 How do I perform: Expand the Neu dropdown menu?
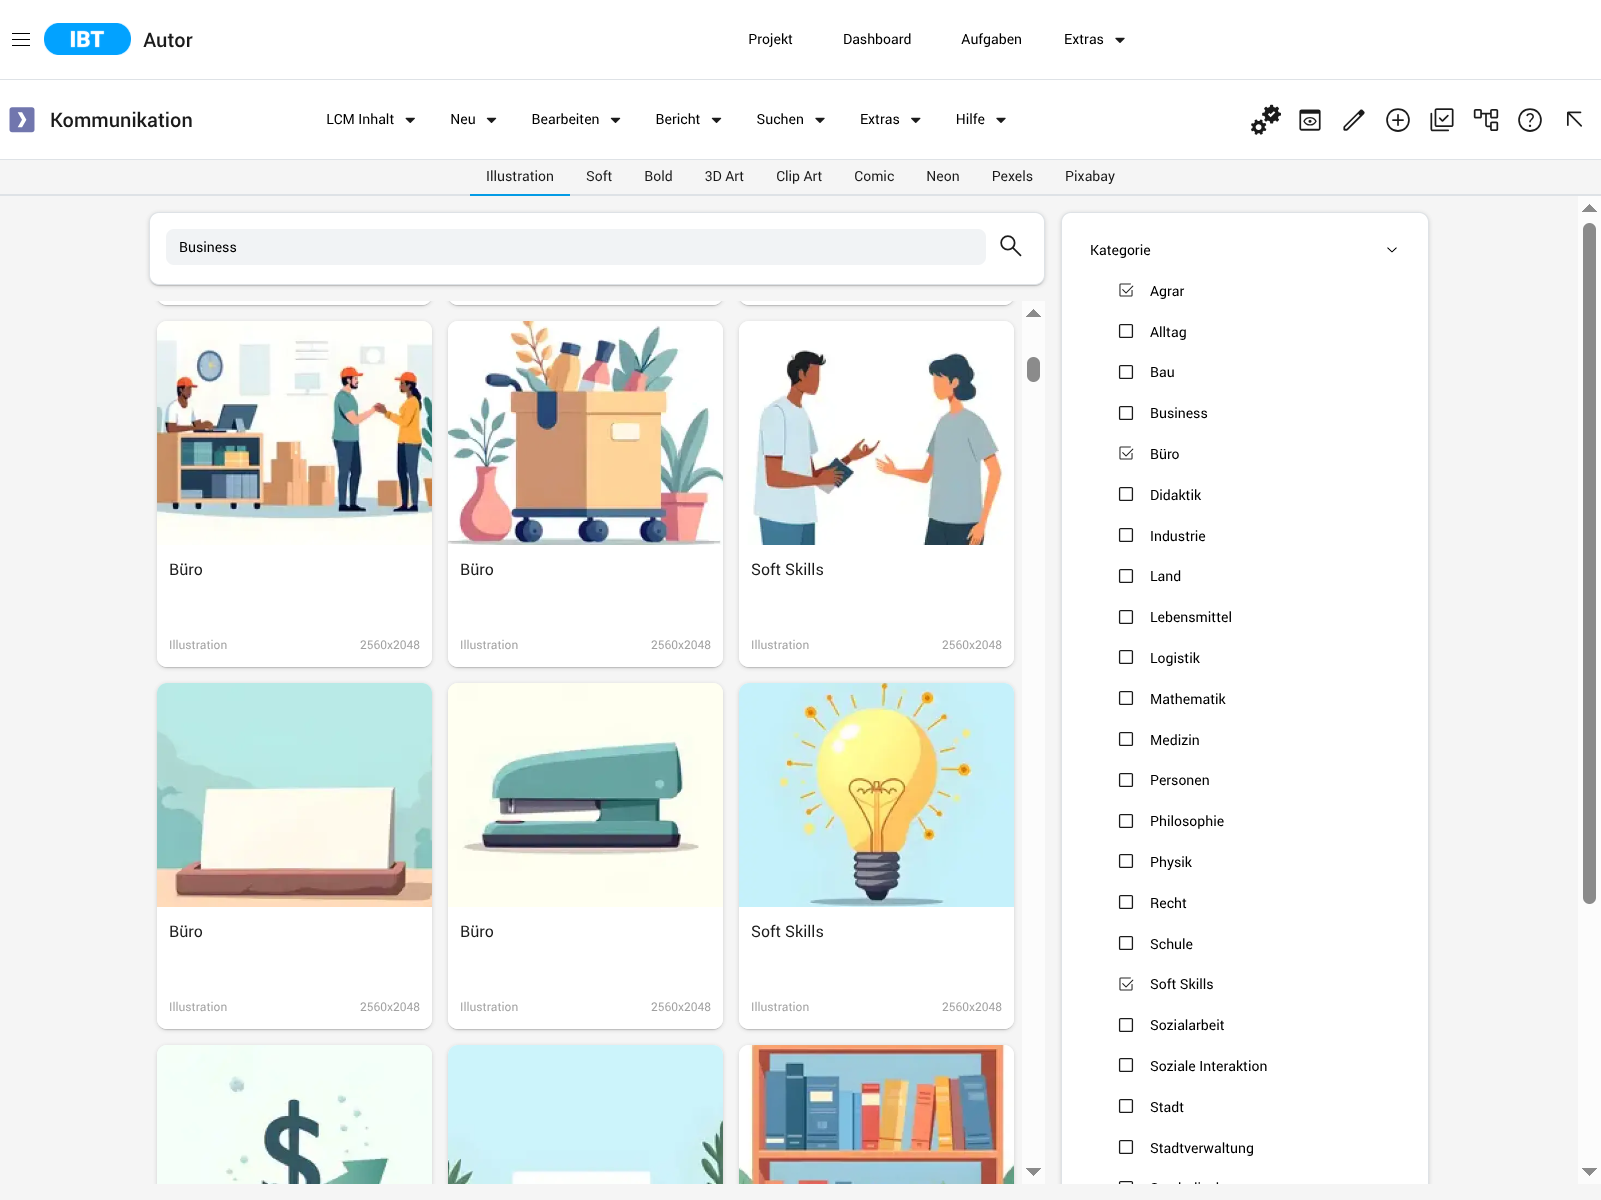473,120
